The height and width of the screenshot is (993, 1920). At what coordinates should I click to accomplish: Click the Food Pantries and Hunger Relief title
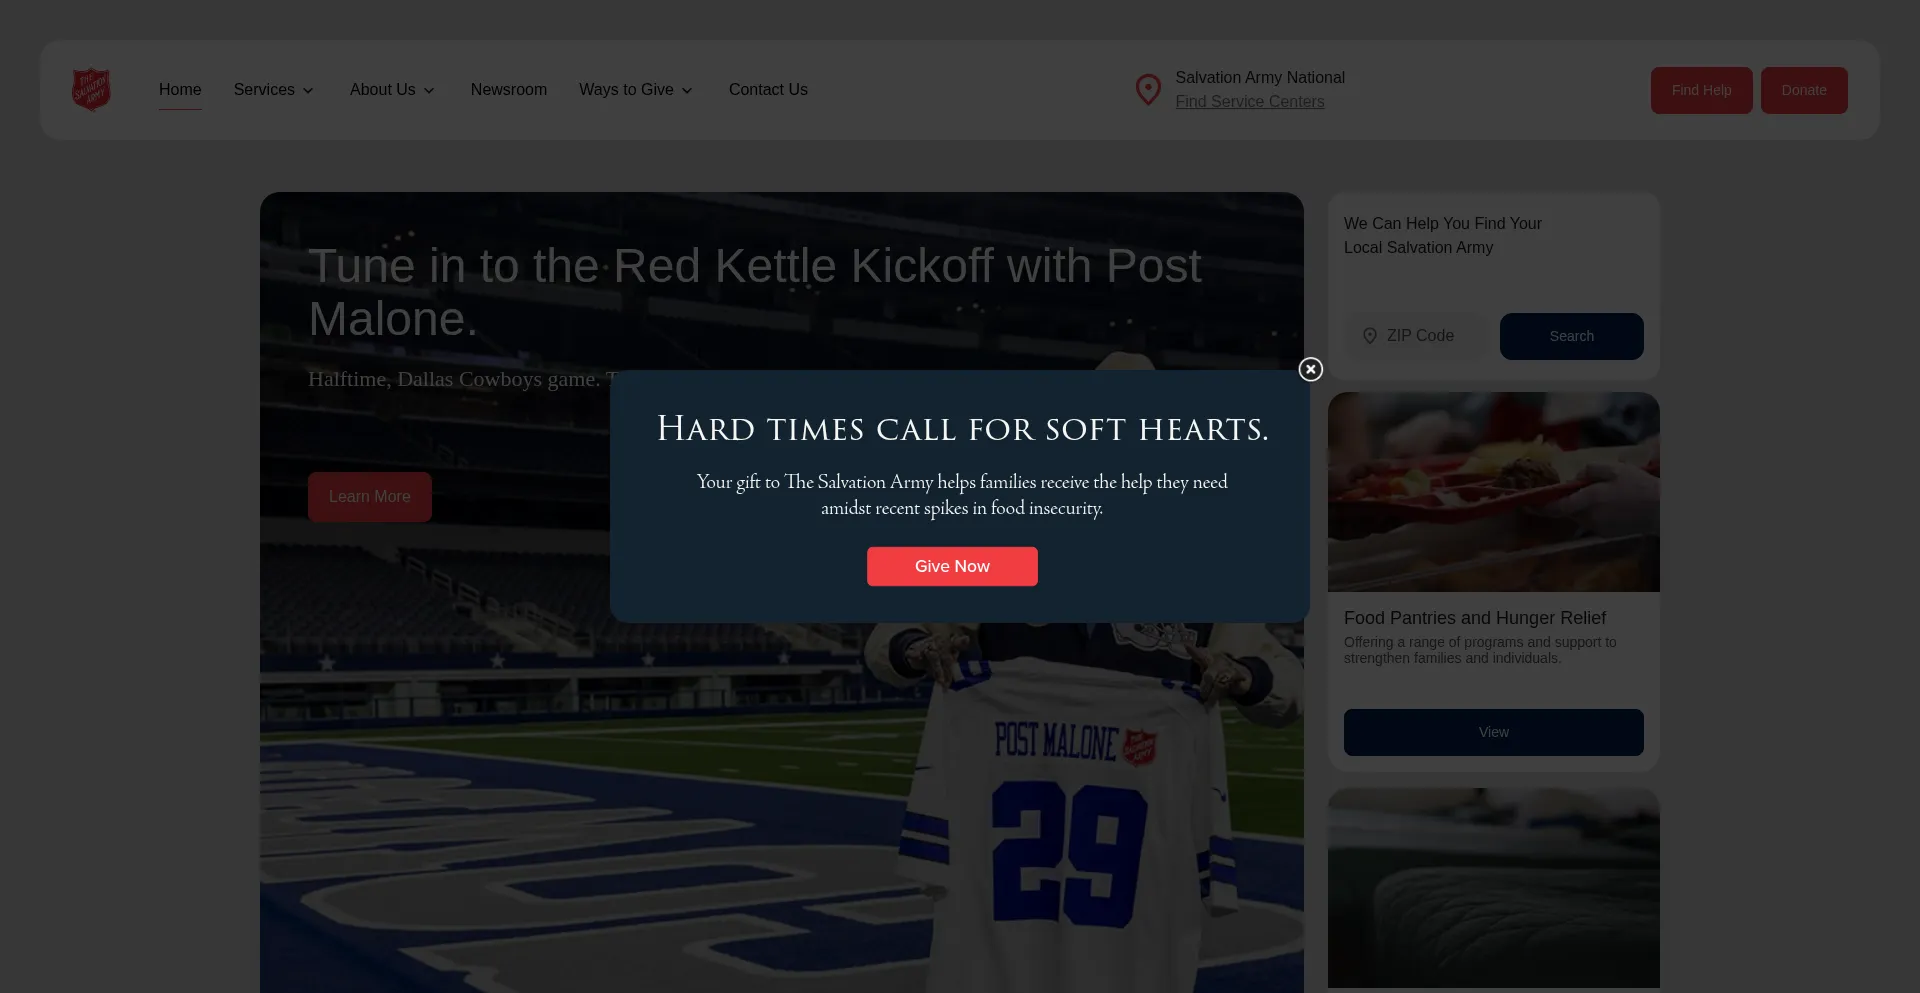click(1475, 618)
